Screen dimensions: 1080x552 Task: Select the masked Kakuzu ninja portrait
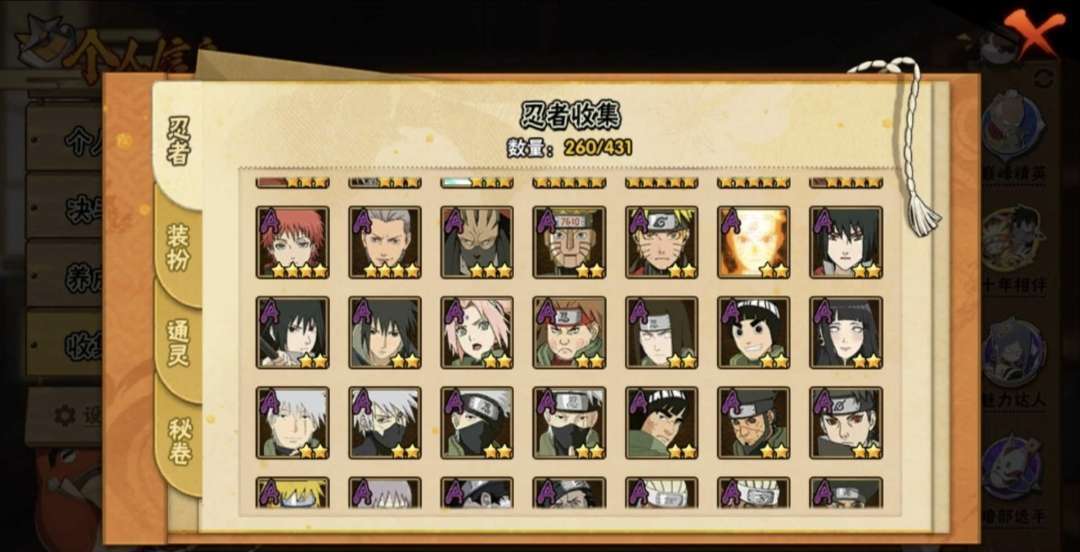pyautogui.click(x=477, y=242)
